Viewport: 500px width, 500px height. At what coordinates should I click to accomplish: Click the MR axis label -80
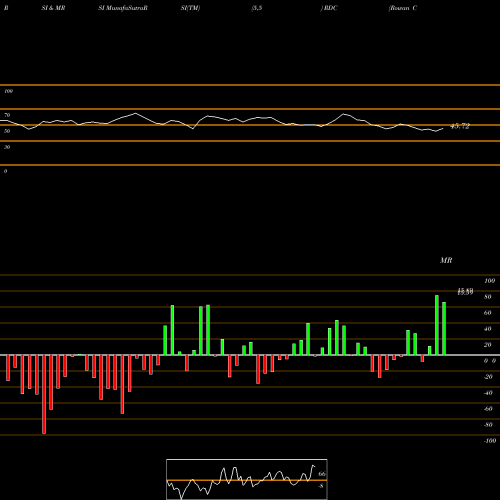pyautogui.click(x=488, y=425)
